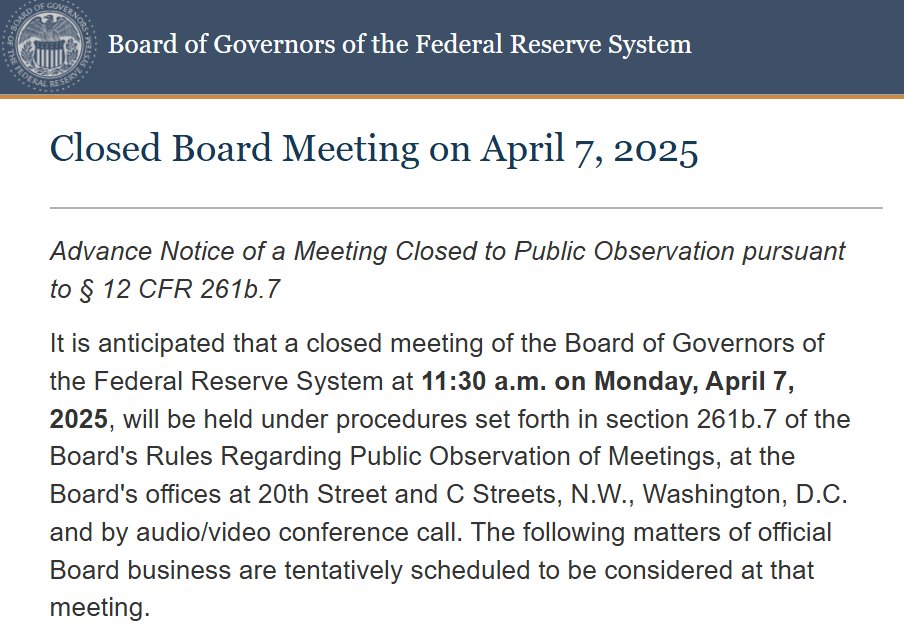Click the tentatively scheduled phrase in the paragraph
This screenshot has height=630, width=904.
pyautogui.click(x=409, y=571)
